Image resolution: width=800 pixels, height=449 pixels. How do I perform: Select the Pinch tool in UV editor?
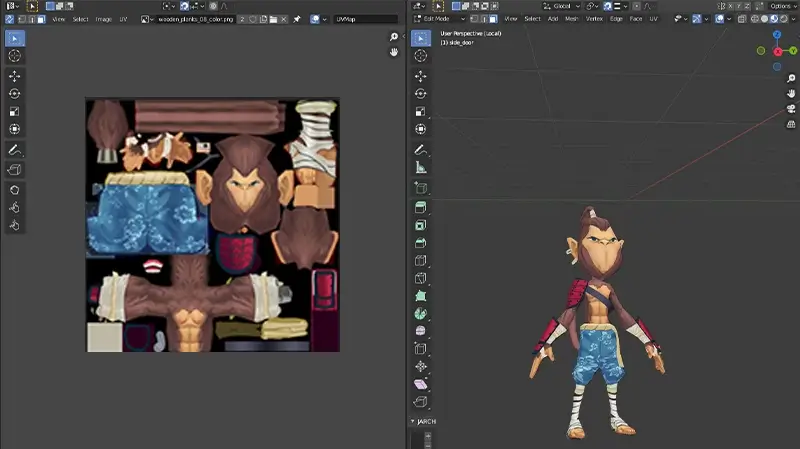(14, 225)
